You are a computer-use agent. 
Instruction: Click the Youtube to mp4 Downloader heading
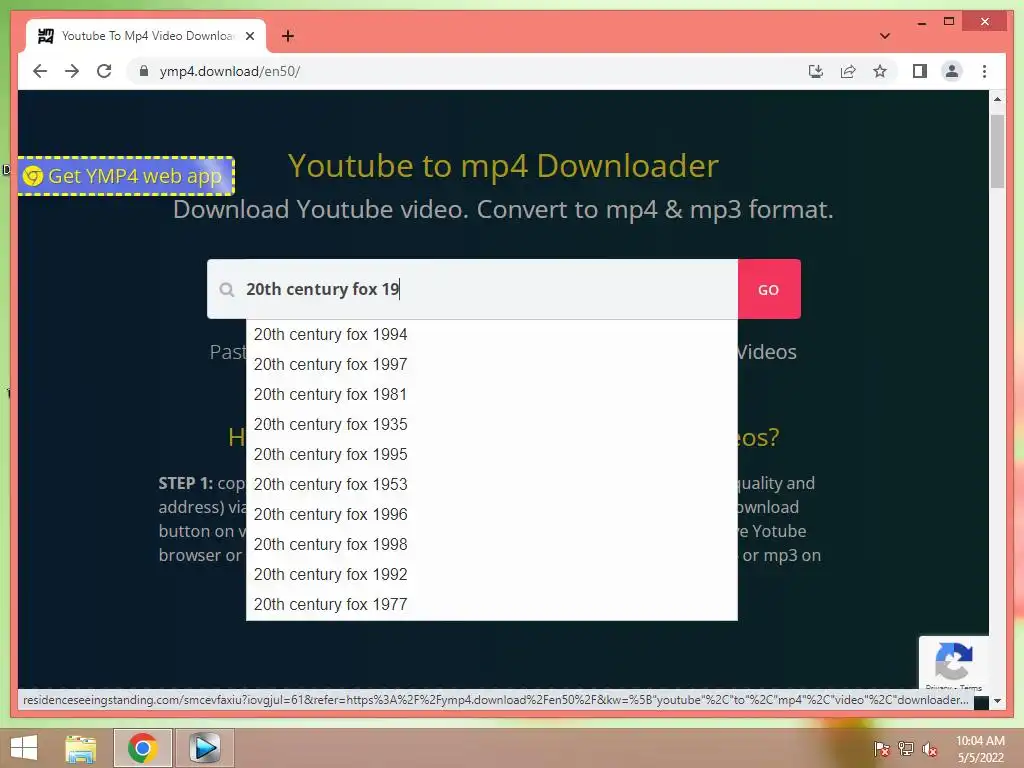503,166
